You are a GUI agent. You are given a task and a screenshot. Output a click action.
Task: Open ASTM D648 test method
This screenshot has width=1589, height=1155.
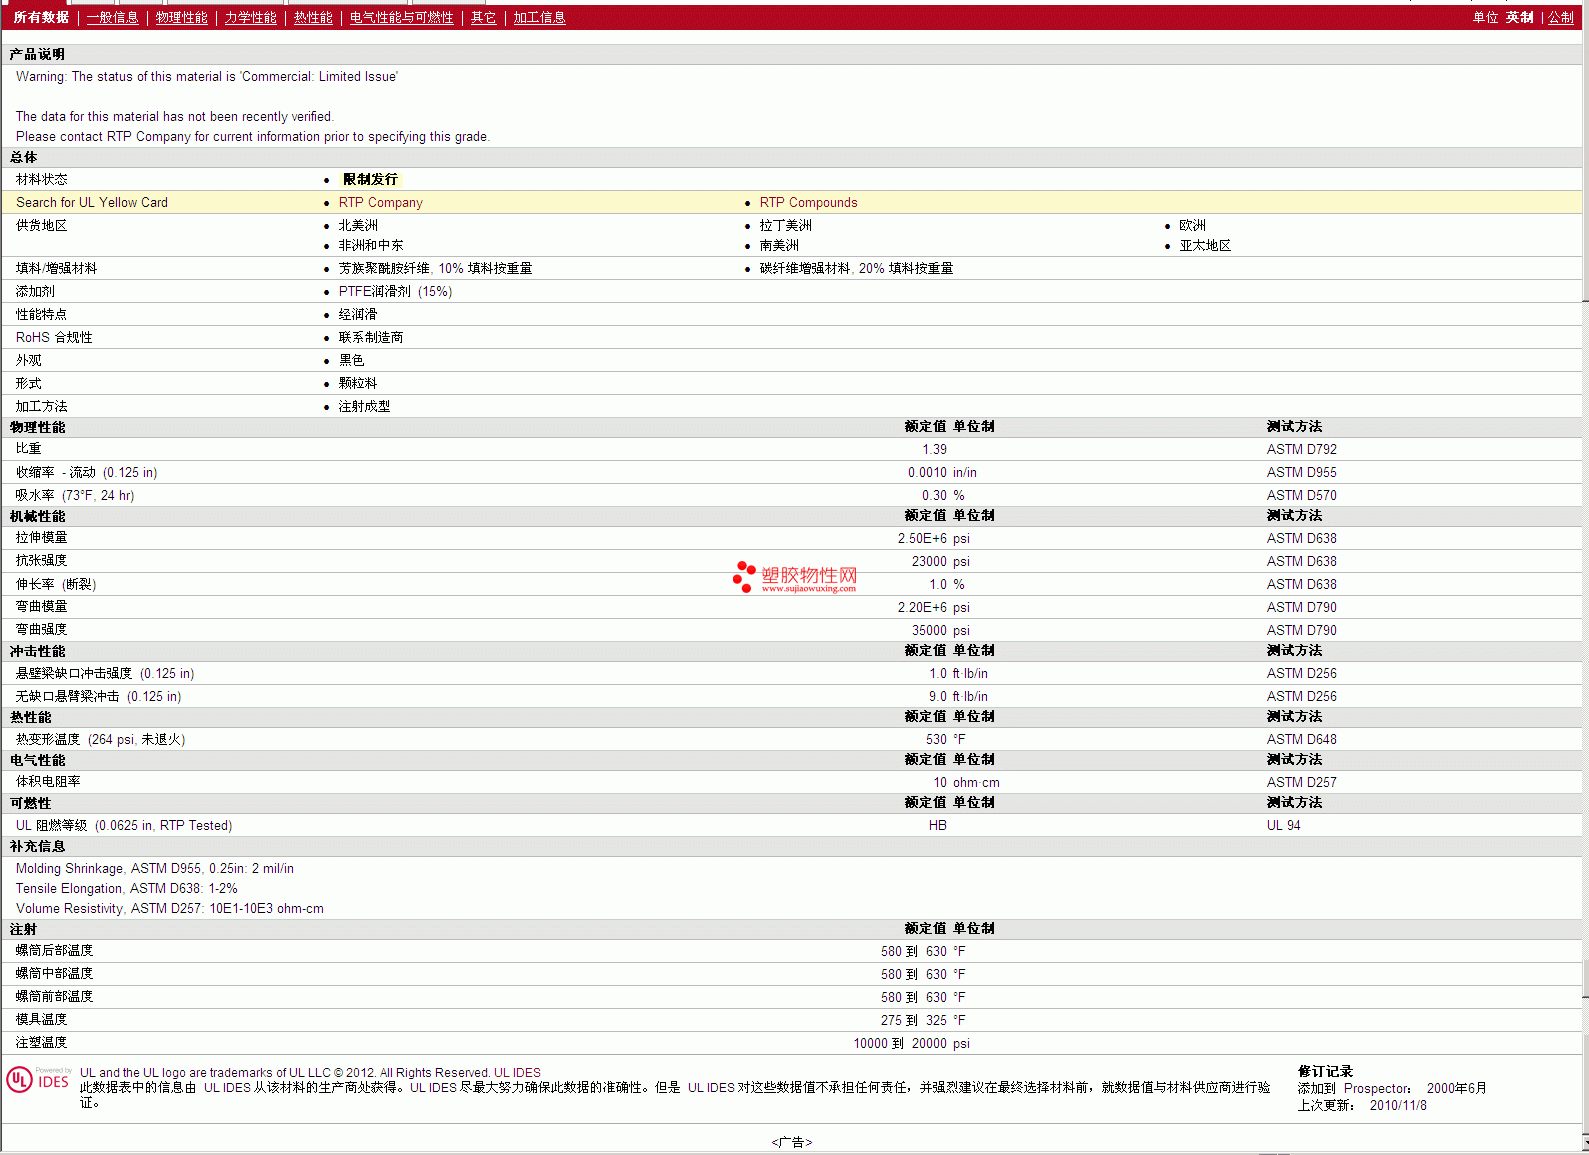click(1302, 740)
